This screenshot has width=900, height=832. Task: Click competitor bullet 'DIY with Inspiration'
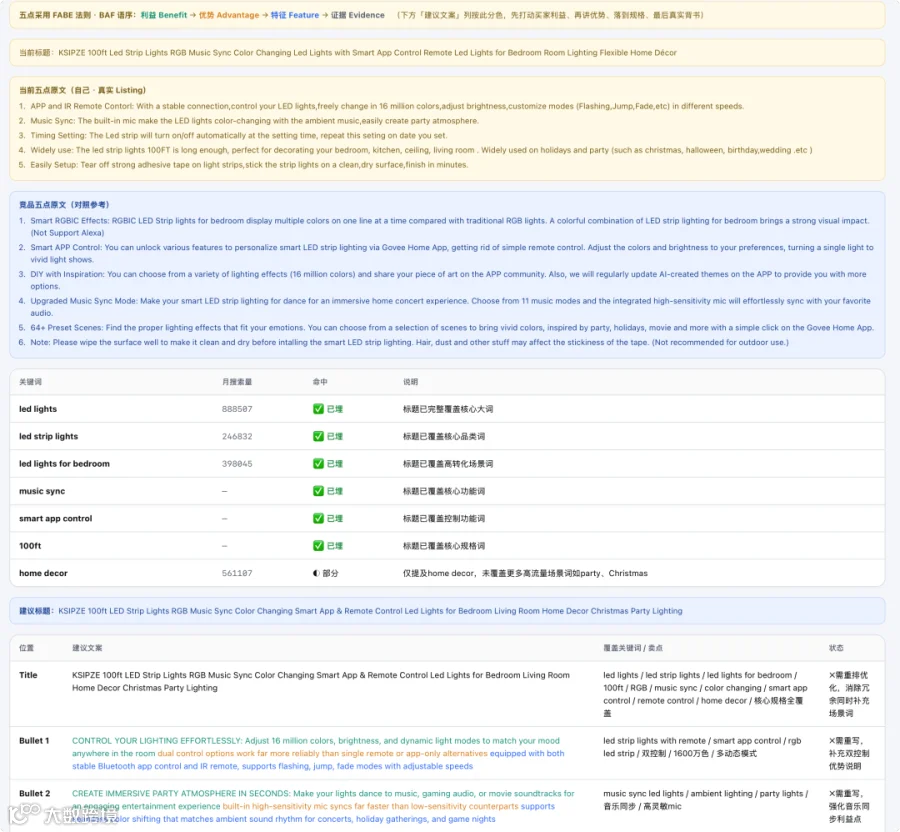tap(448, 280)
